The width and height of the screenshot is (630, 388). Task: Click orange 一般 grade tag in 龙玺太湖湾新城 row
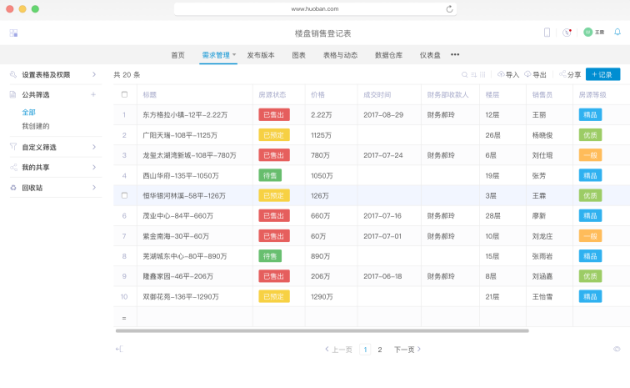[x=590, y=155]
